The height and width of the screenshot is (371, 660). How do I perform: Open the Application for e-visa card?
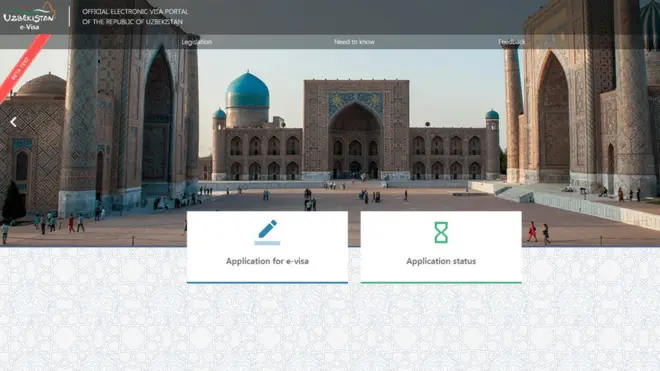tap(267, 247)
